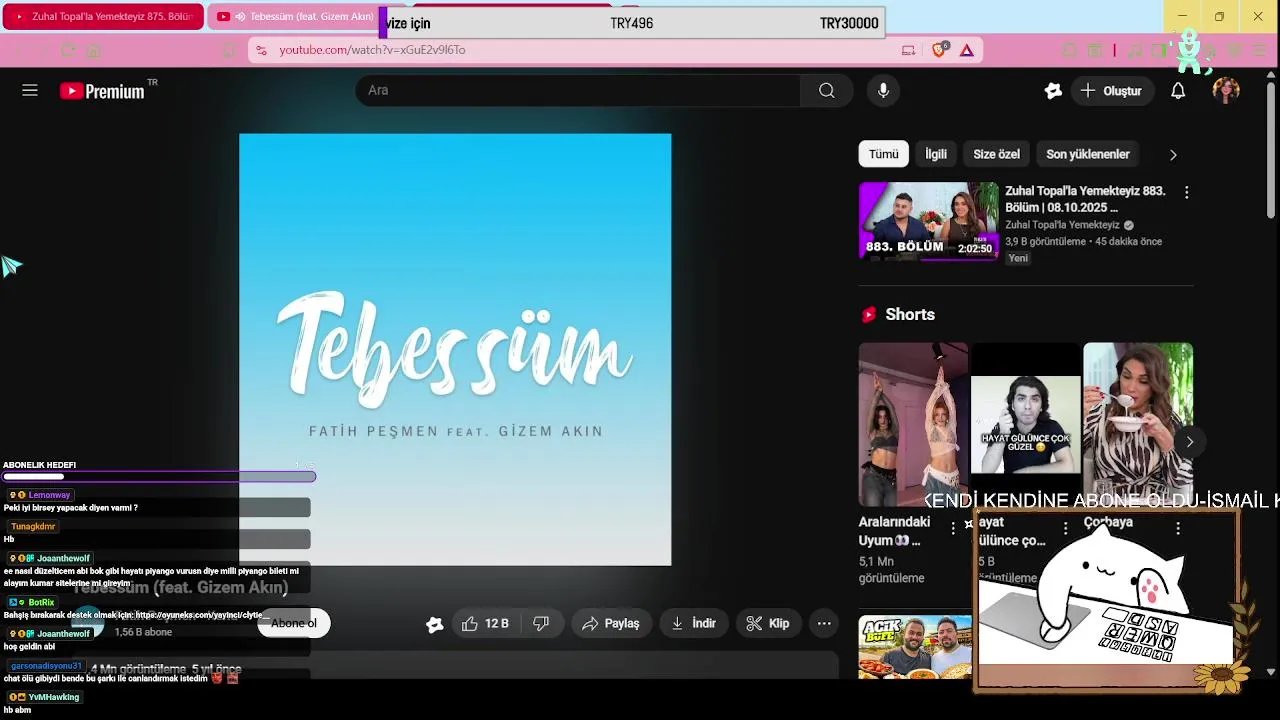Click the Shorts section logo icon
The height and width of the screenshot is (720, 1280).
(x=869, y=314)
